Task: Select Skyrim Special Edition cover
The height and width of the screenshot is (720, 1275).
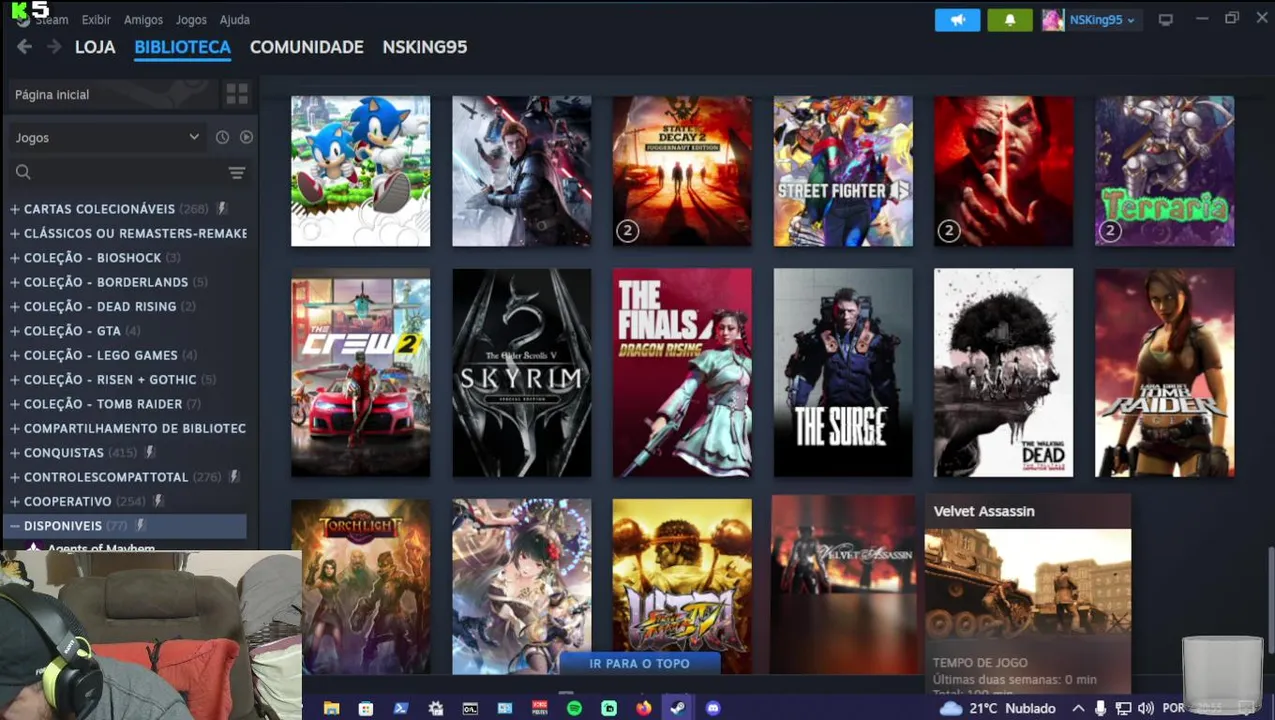Action: coord(522,372)
